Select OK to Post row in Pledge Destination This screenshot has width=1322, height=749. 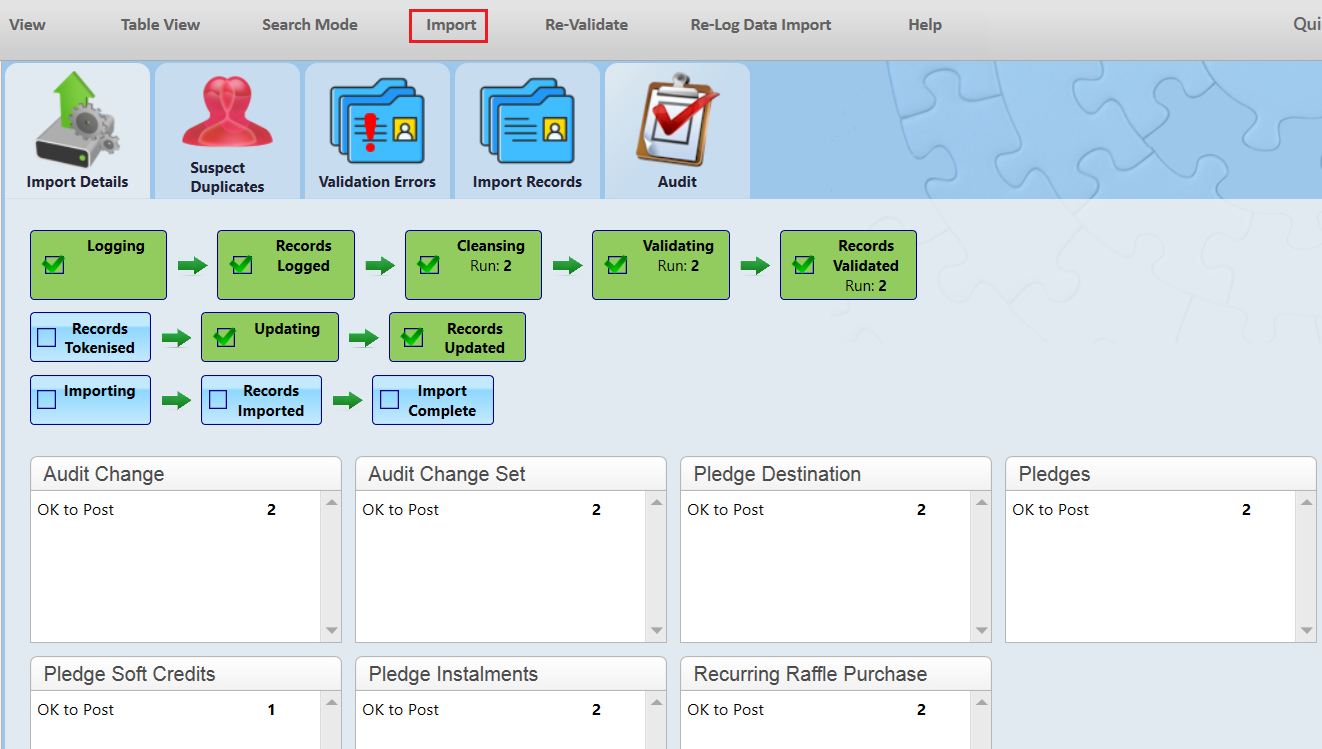pyautogui.click(x=826, y=510)
